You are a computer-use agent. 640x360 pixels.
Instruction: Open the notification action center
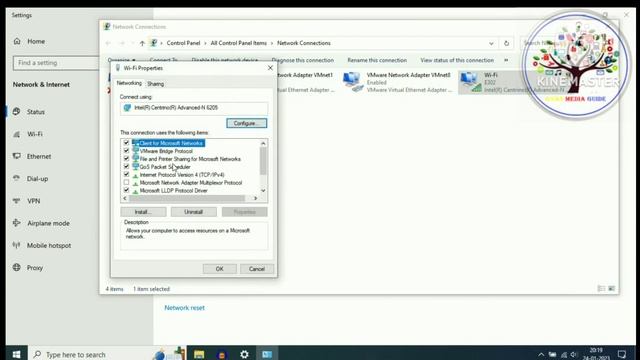pyautogui.click(x=622, y=354)
